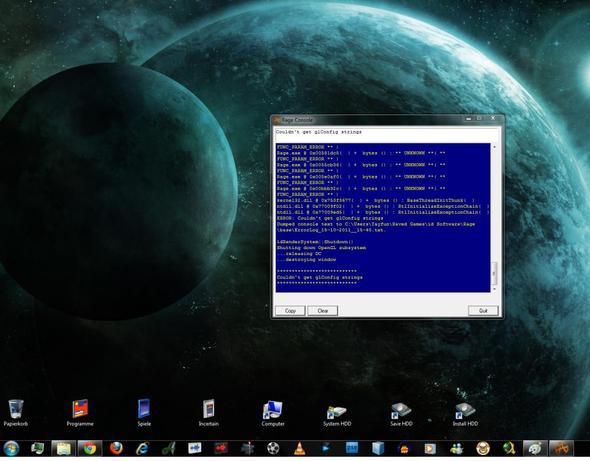Click the blue play arrow taskbar icon
This screenshot has height=461, width=590.
point(326,448)
